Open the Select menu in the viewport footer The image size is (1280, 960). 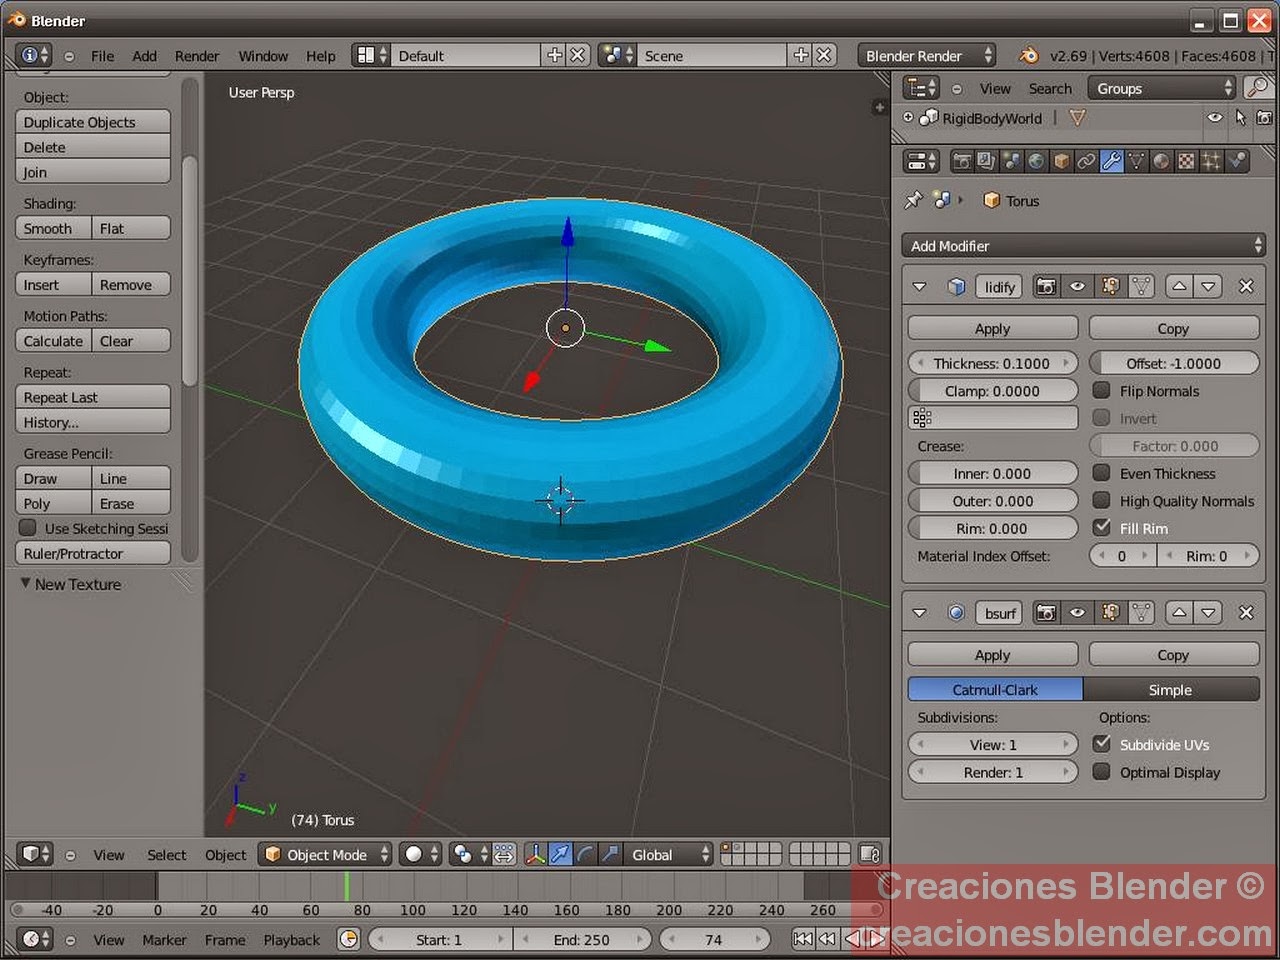(166, 854)
